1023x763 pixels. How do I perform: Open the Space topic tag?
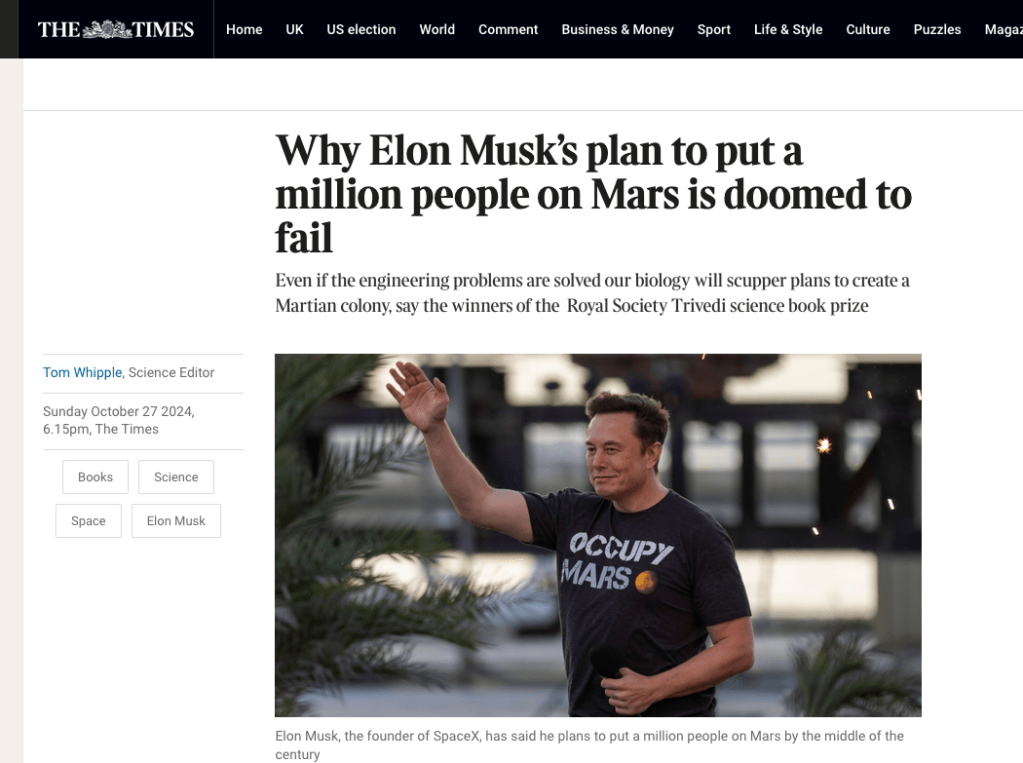[88, 521]
